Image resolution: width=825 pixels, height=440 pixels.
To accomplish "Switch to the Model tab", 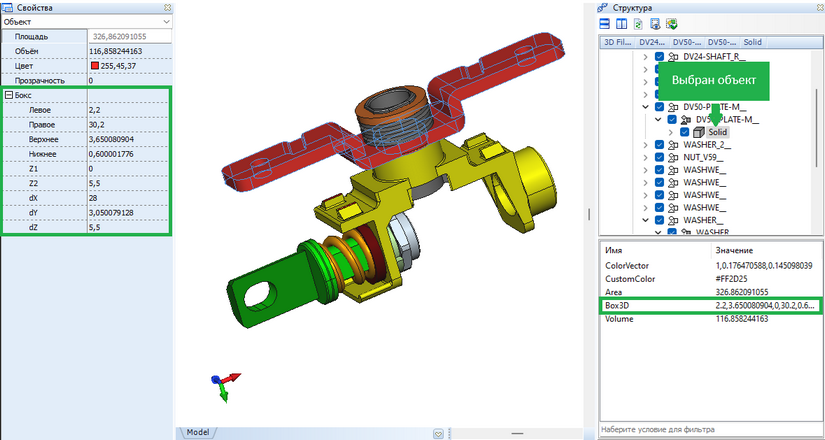I will tap(198, 432).
